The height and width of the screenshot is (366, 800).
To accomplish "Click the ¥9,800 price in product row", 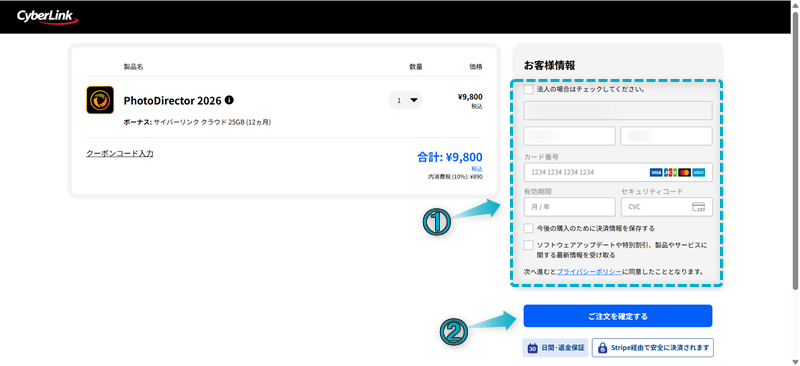I will (470, 97).
